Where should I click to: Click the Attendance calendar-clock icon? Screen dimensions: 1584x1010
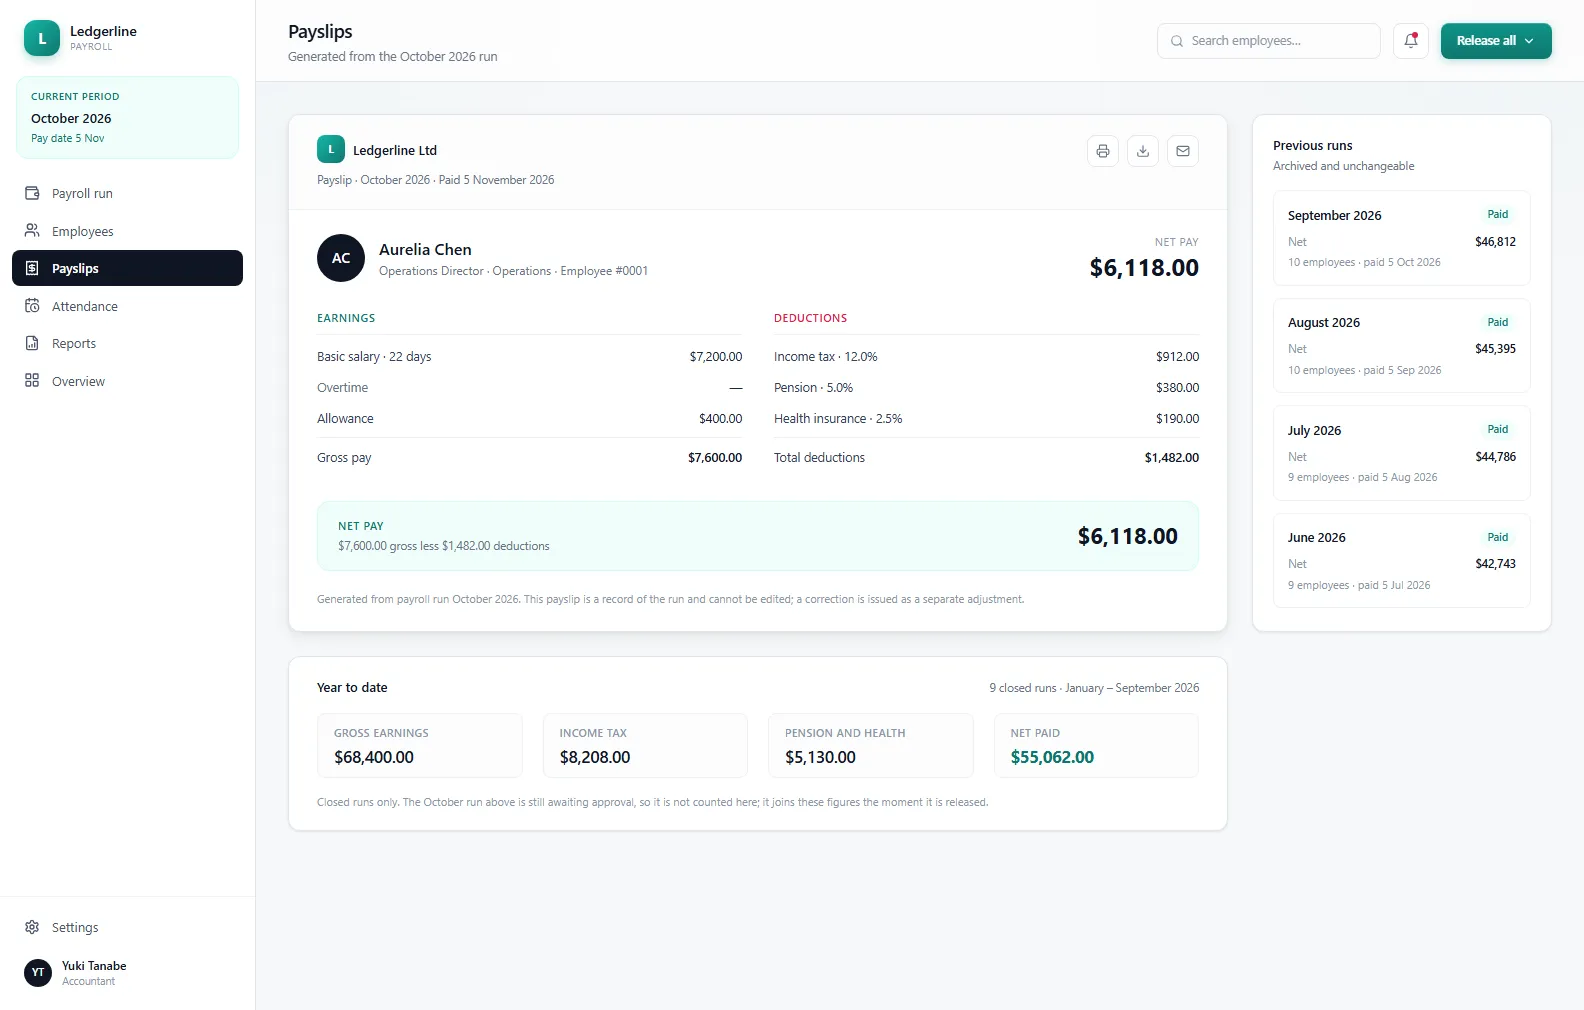[x=32, y=306]
